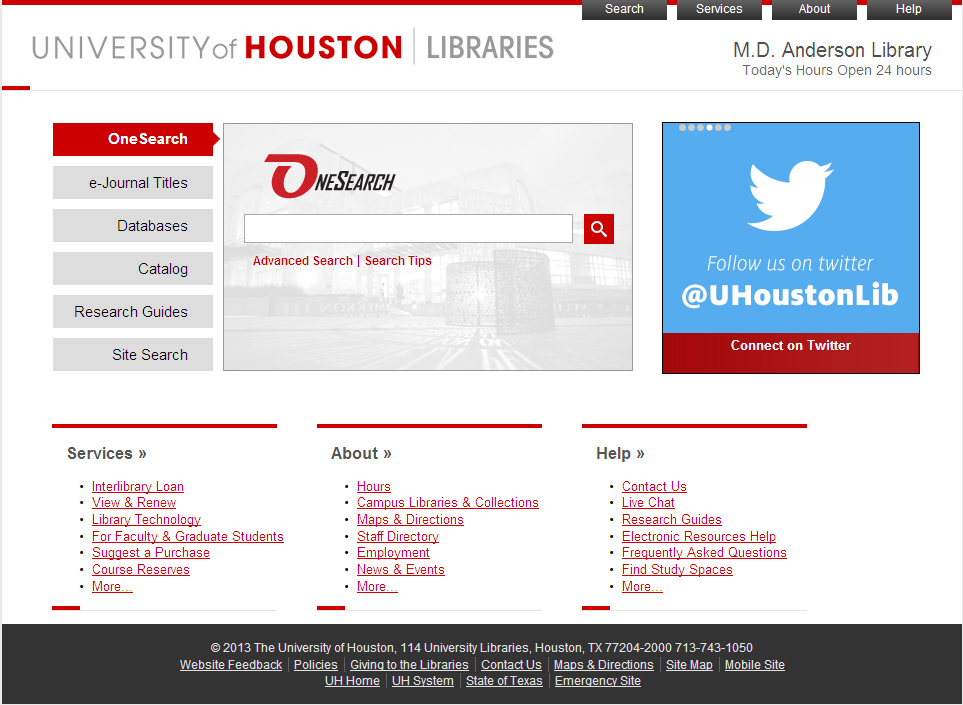Screen dimensions: 963x705
Task: Open the View & Renew link
Action: (134, 502)
